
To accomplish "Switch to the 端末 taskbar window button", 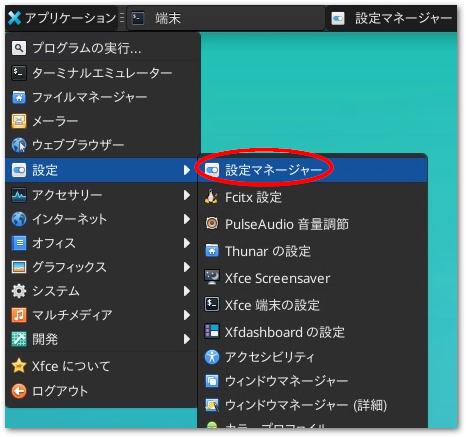I will pos(226,18).
